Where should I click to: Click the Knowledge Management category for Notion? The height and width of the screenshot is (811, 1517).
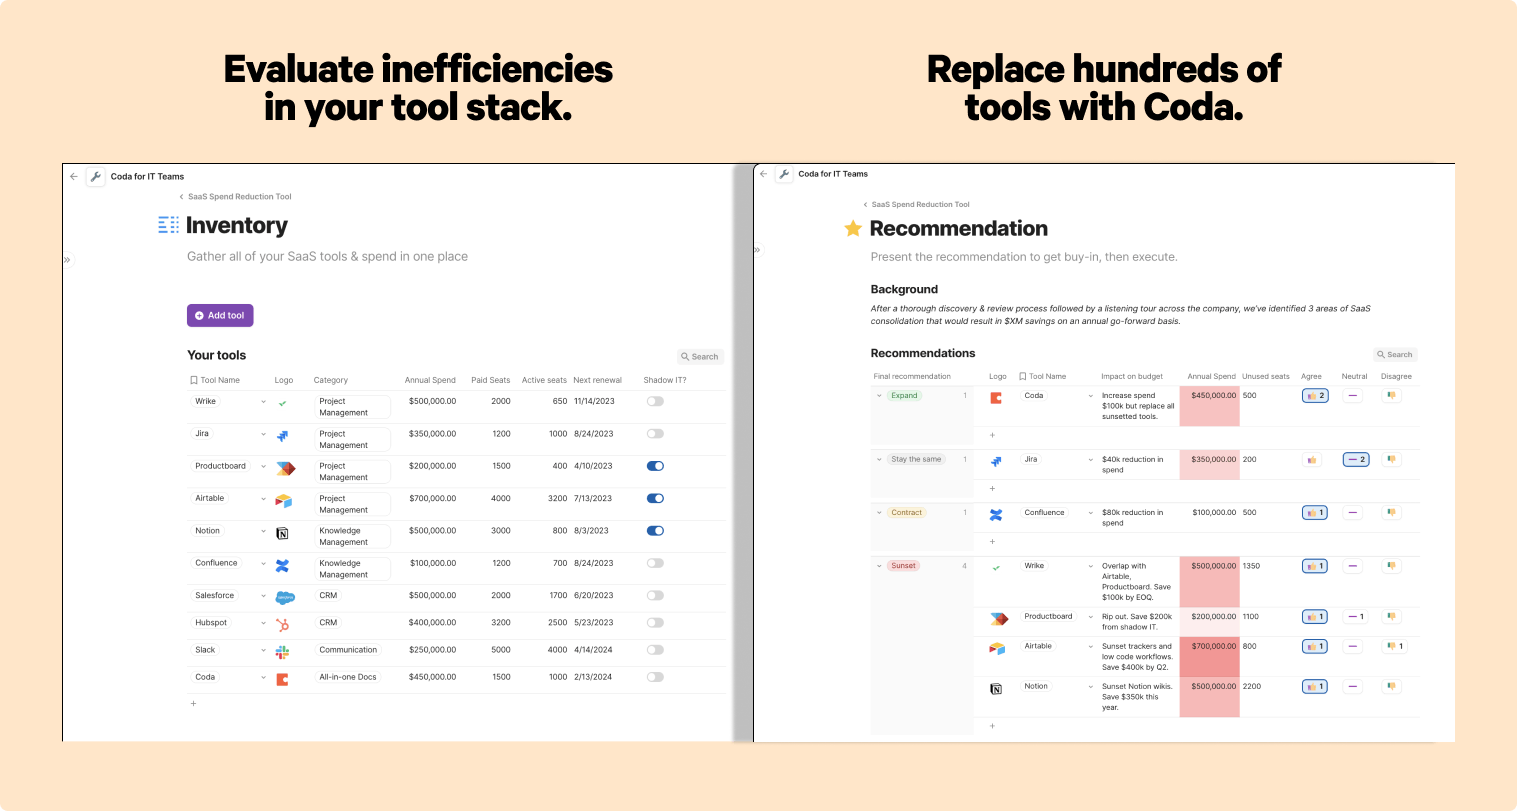[352, 537]
